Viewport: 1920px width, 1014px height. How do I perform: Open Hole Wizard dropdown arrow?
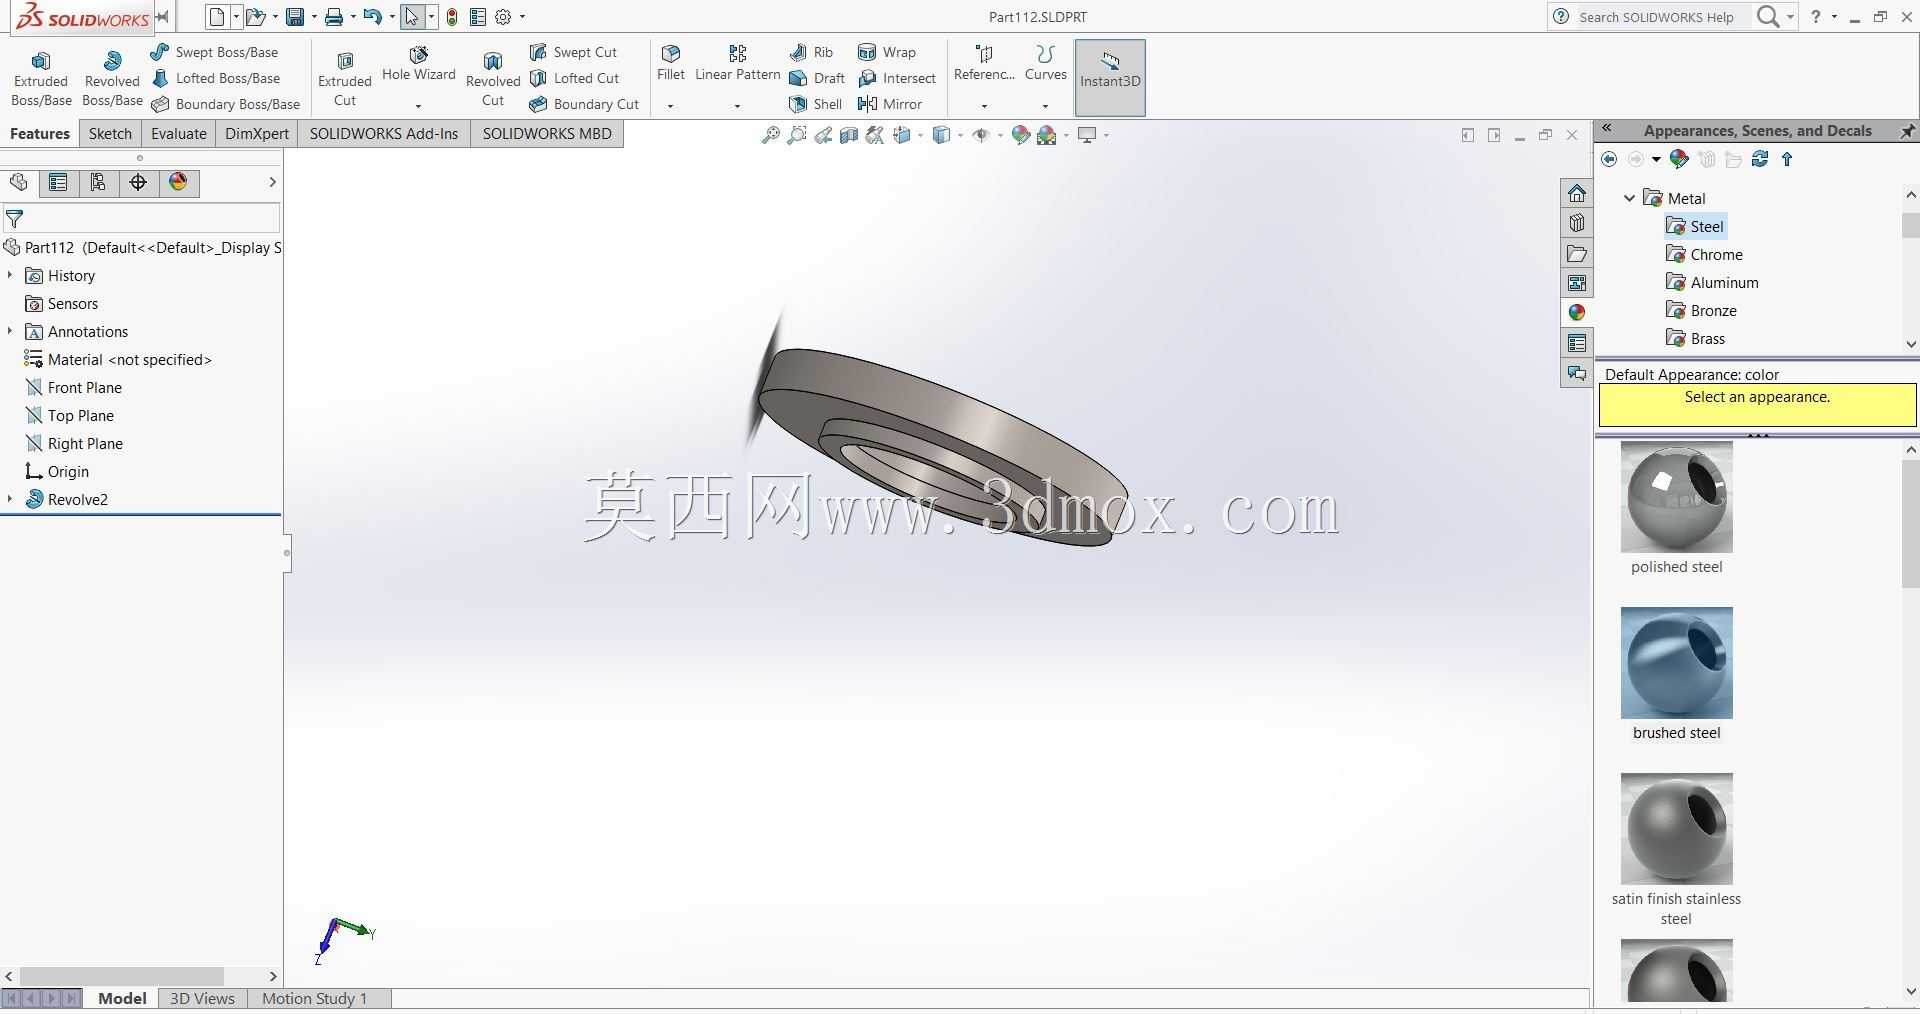pos(418,106)
